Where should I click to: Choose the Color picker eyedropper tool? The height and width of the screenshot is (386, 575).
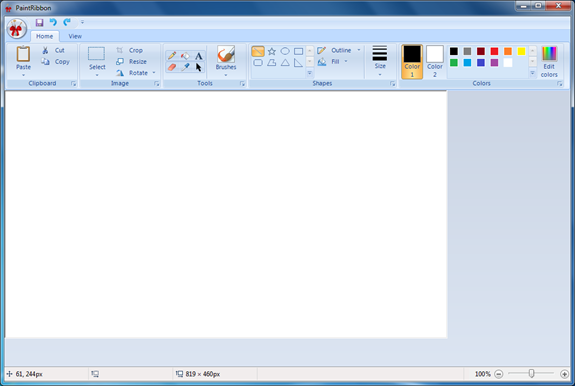pyautogui.click(x=185, y=67)
